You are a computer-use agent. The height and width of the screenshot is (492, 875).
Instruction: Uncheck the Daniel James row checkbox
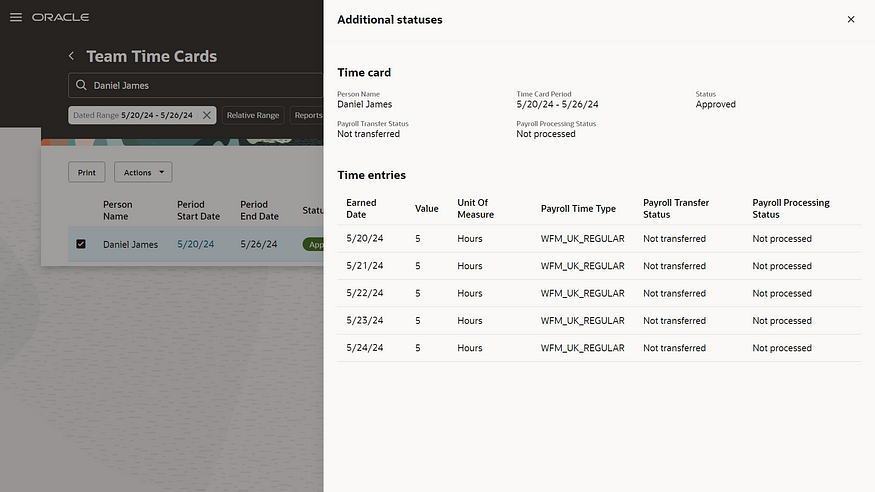coord(81,244)
